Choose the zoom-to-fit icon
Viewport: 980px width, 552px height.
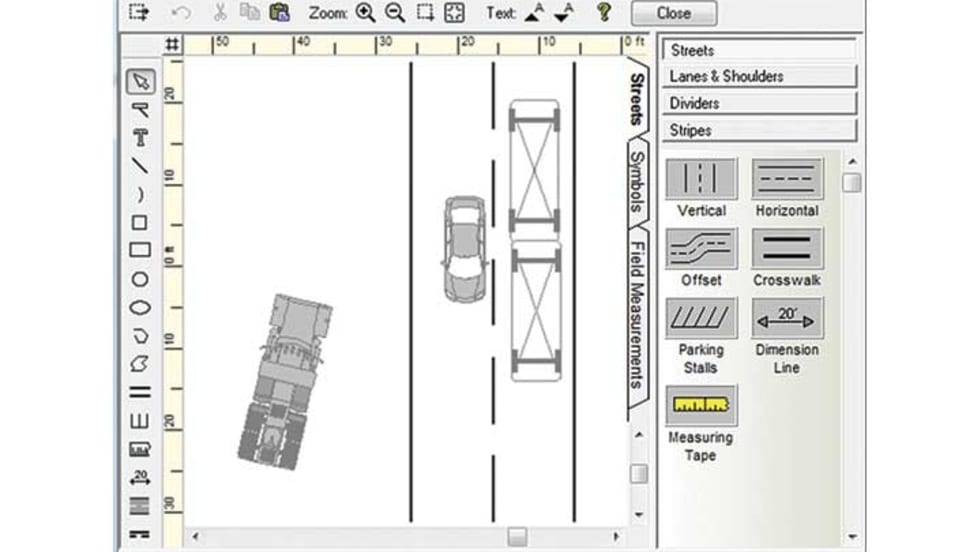coord(455,13)
